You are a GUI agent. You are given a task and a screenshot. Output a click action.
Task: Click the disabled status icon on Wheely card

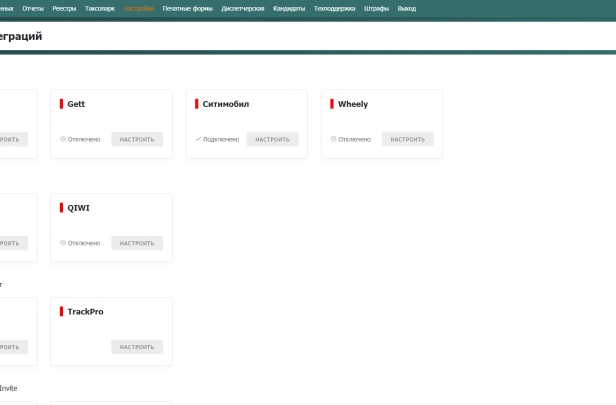click(334, 139)
